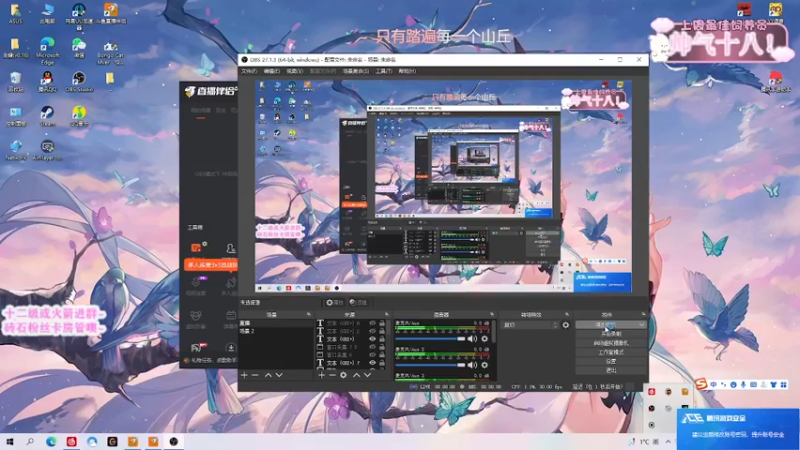Open the Steam desktop shortcut
Image resolution: width=800 pixels, height=450 pixels.
47,116
